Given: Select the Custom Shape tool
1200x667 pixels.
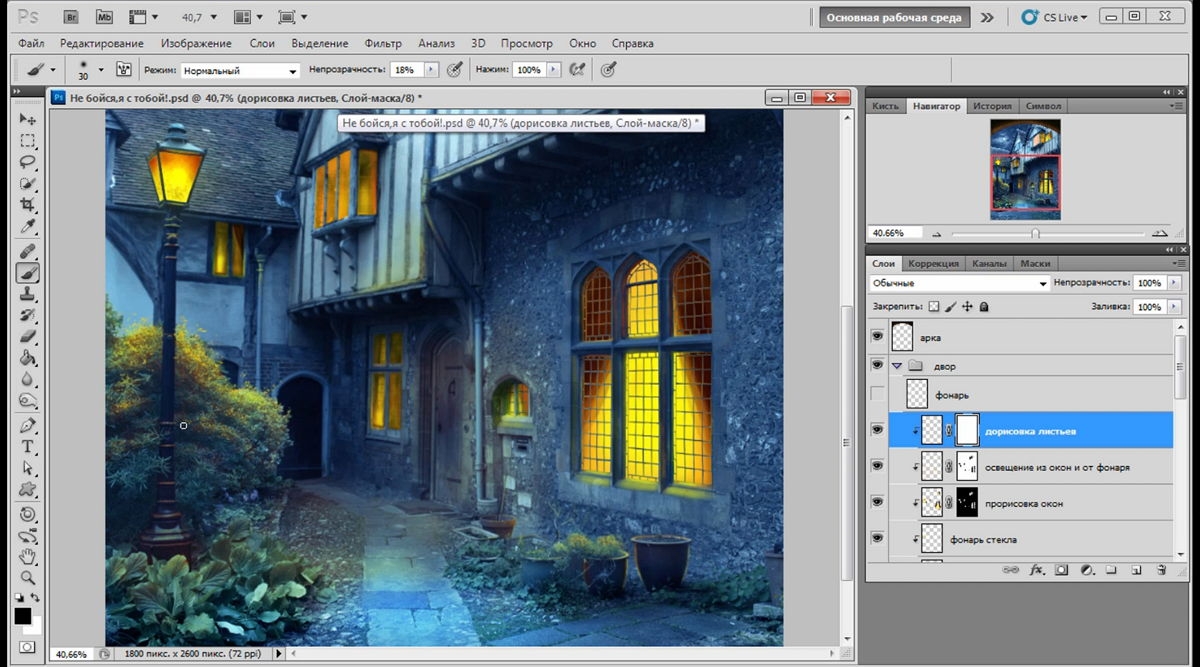Looking at the screenshot, I should pos(28,490).
